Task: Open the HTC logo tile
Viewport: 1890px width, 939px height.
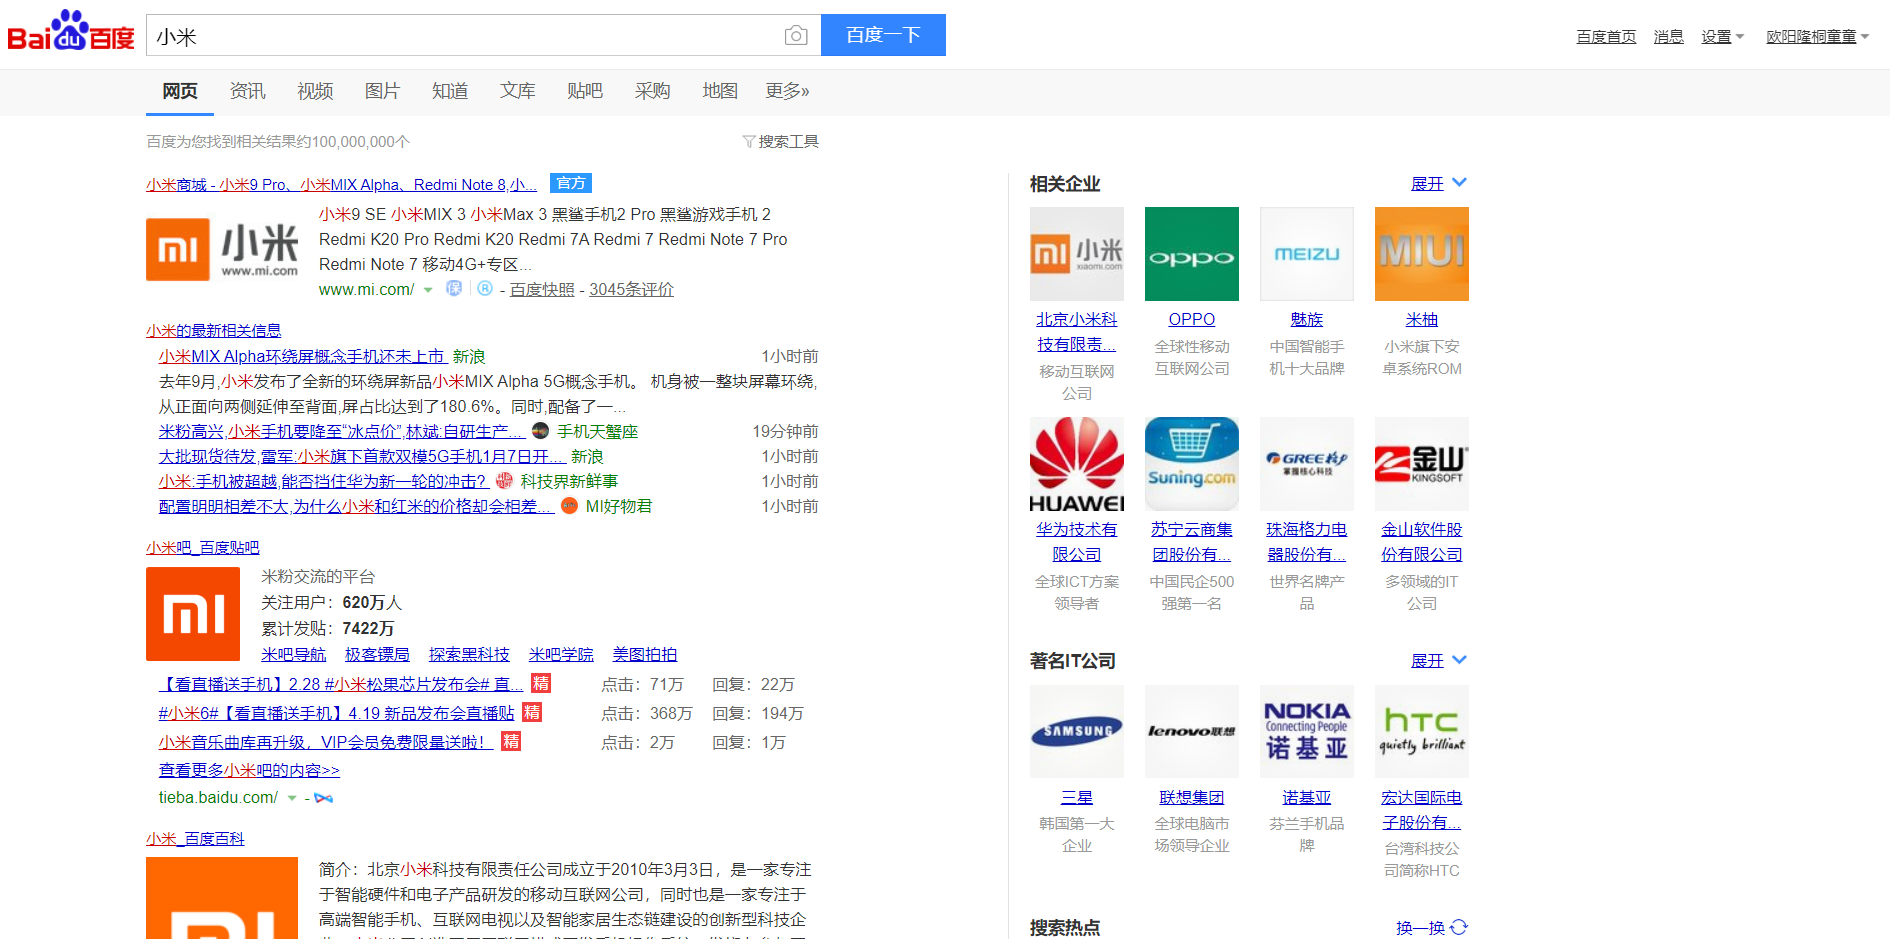Action: [x=1422, y=731]
